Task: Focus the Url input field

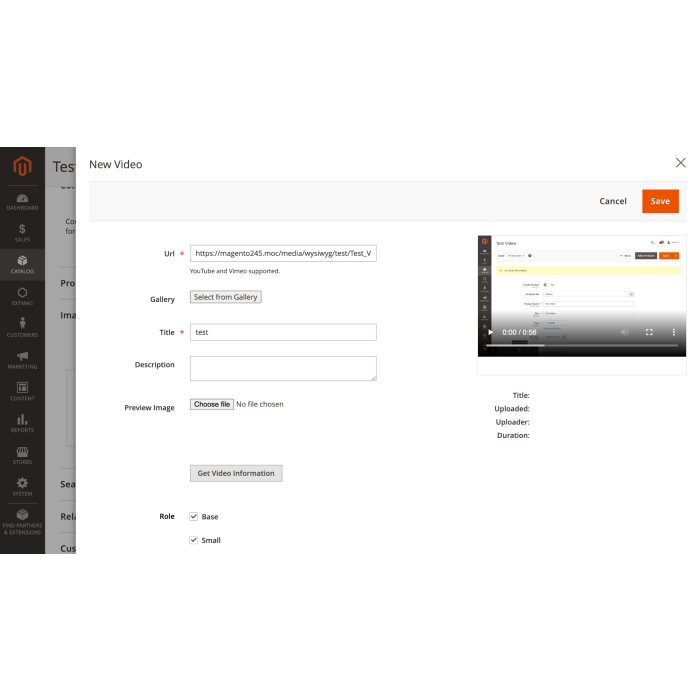Action: 283,253
